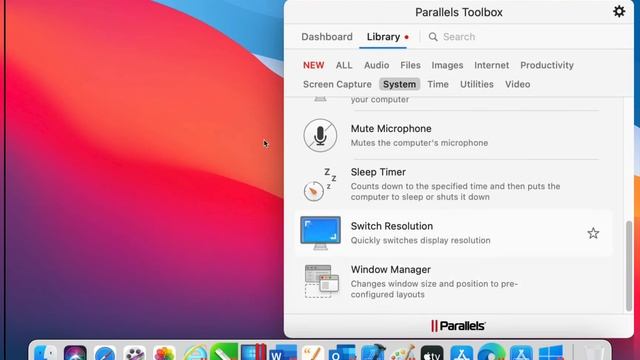Image resolution: width=640 pixels, height=360 pixels.
Task: Filter tools by Internet category
Action: click(491, 65)
